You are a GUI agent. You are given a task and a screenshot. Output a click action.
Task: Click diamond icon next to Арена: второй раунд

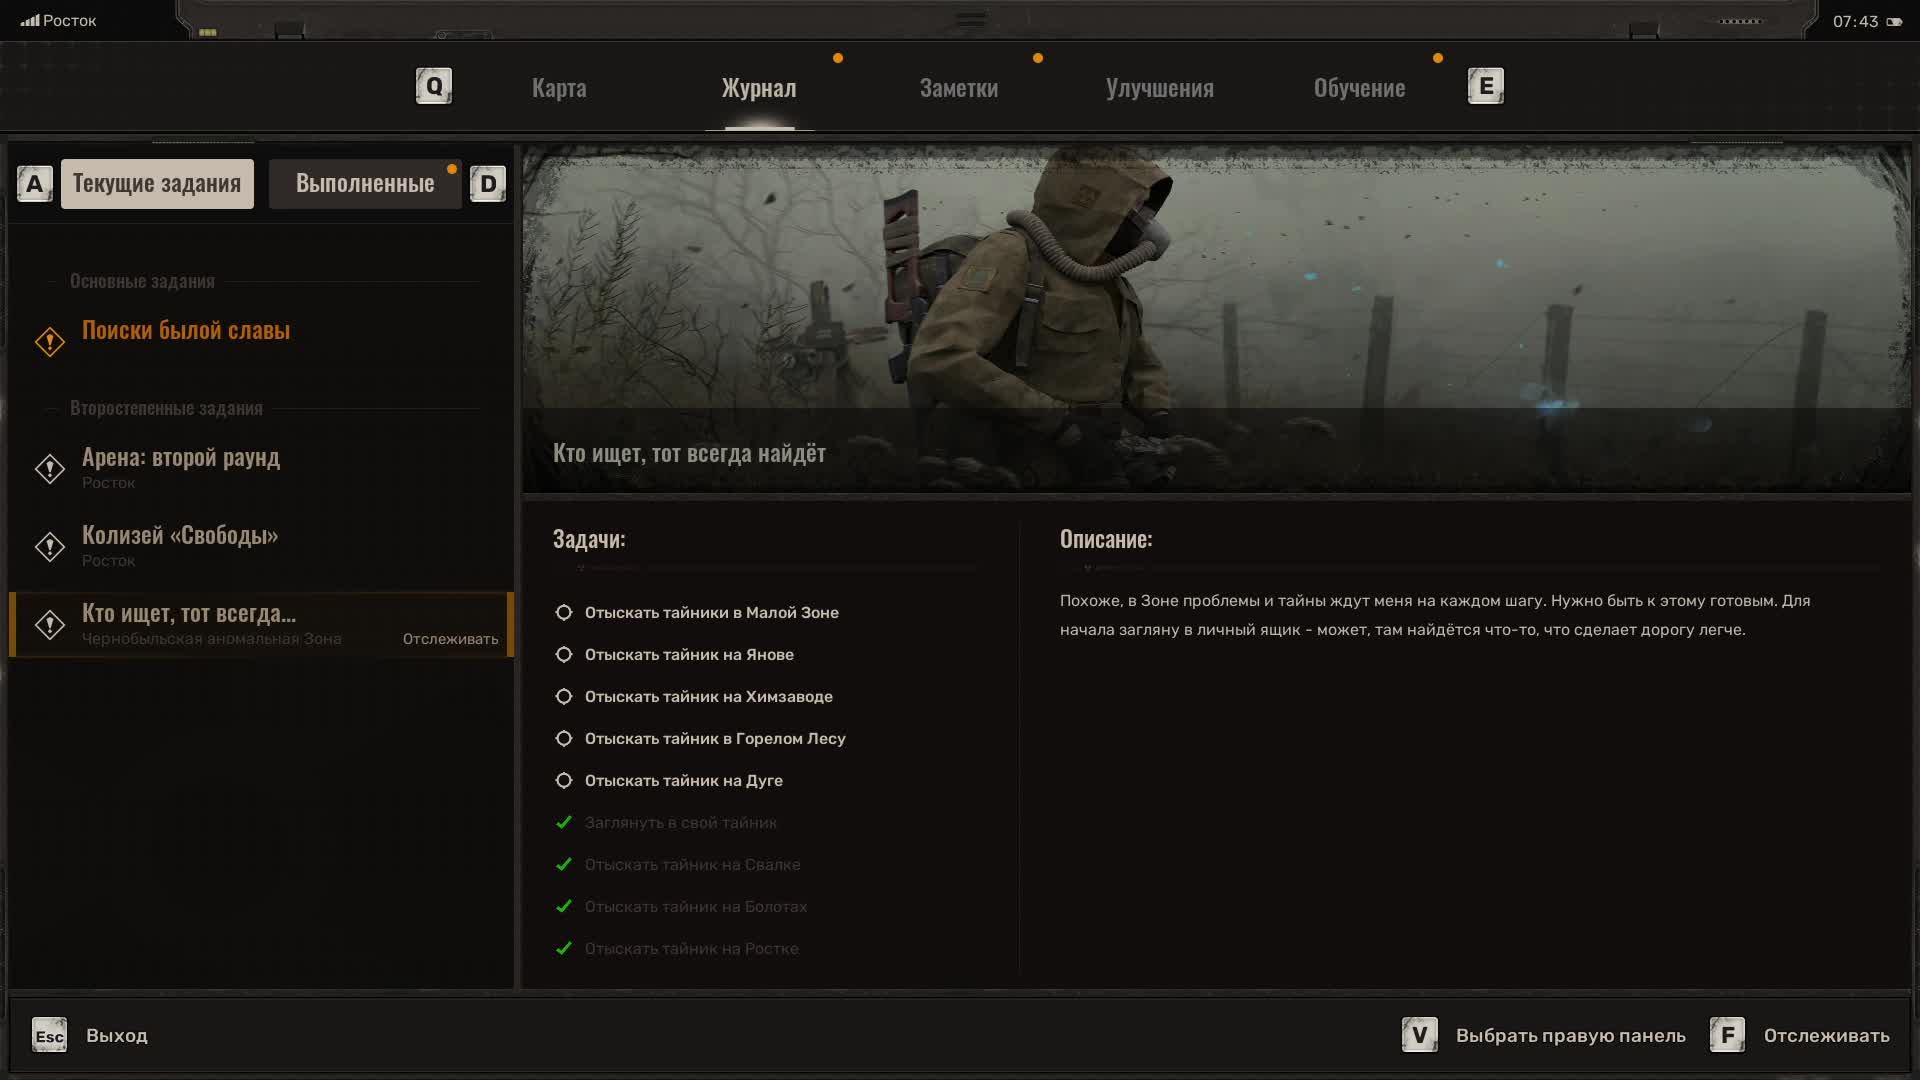[x=50, y=468]
